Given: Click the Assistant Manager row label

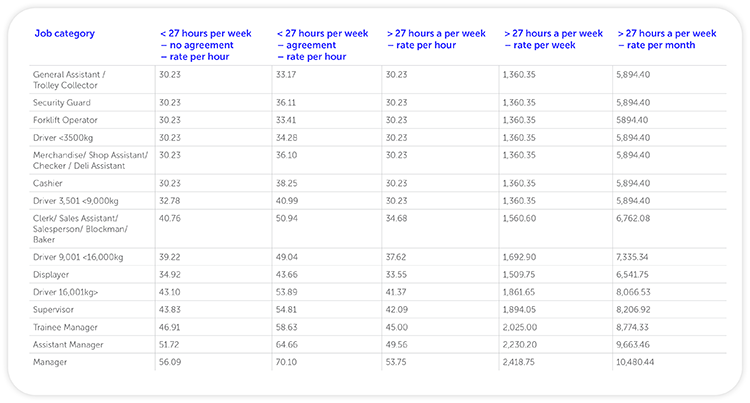Looking at the screenshot, I should [71, 344].
